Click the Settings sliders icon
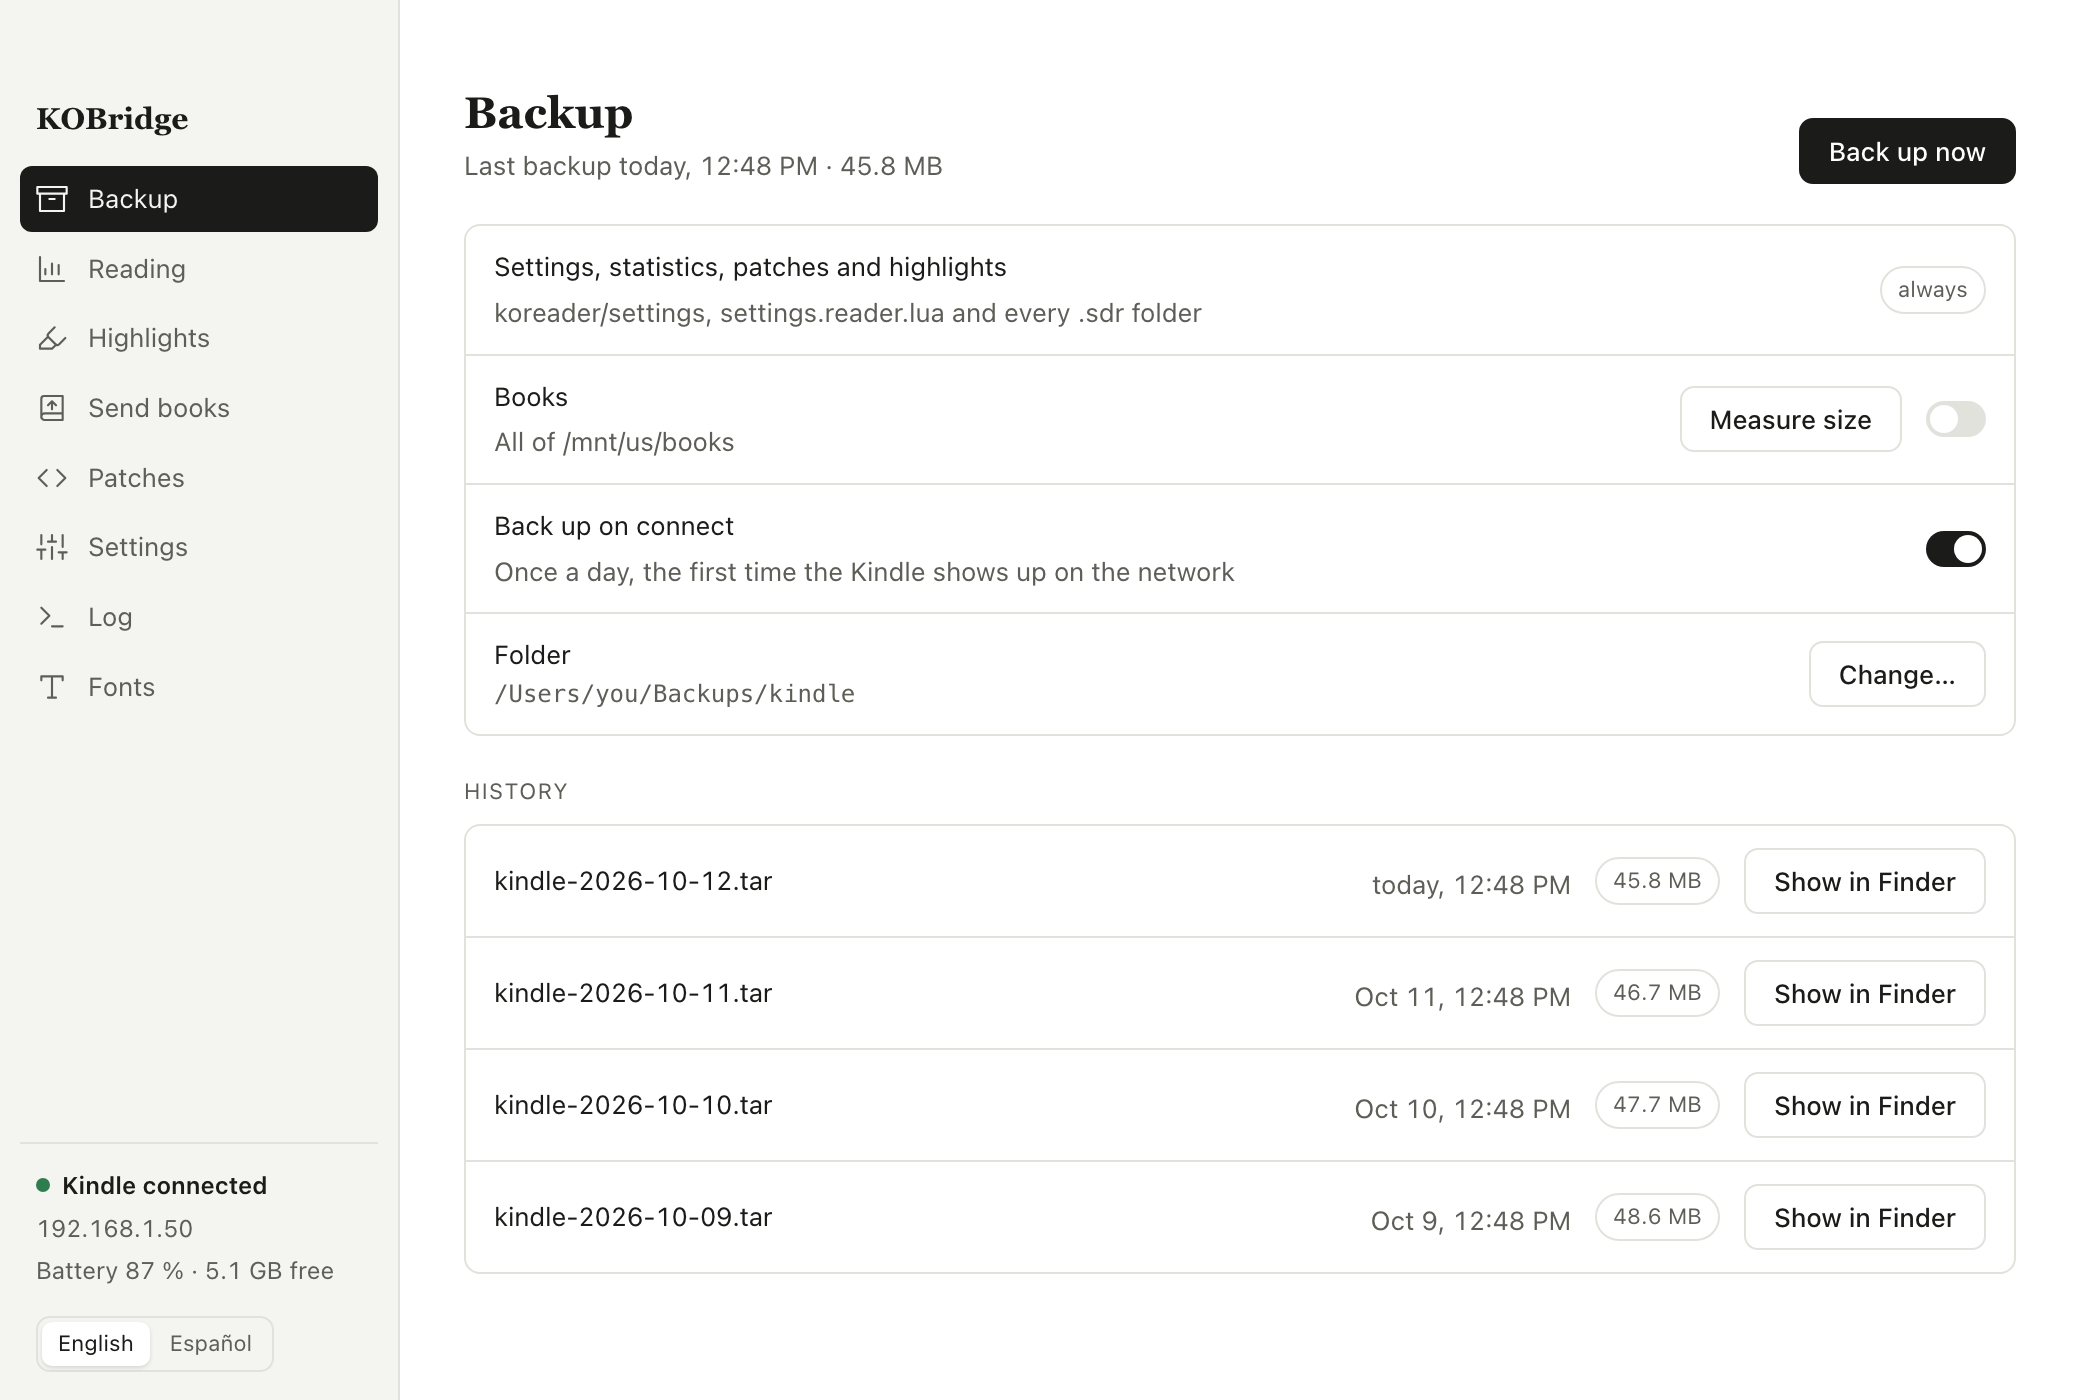Screen dimensions: 2080x1400 [52, 547]
